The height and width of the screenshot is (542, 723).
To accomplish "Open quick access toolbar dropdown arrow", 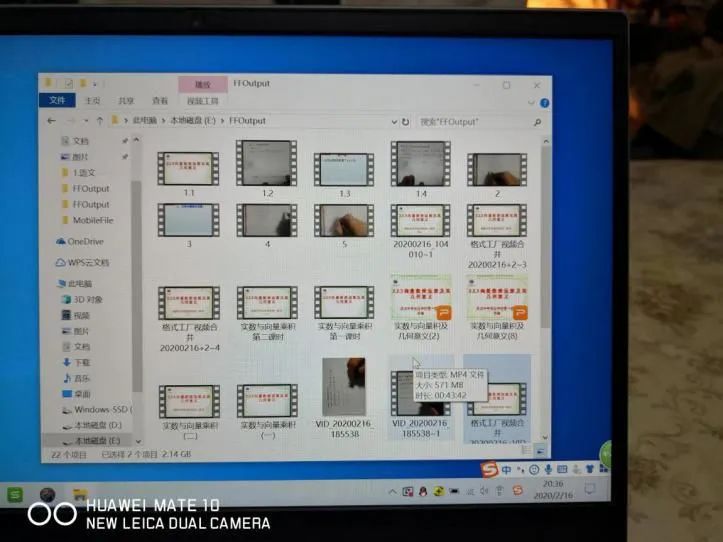I will 95,84.
